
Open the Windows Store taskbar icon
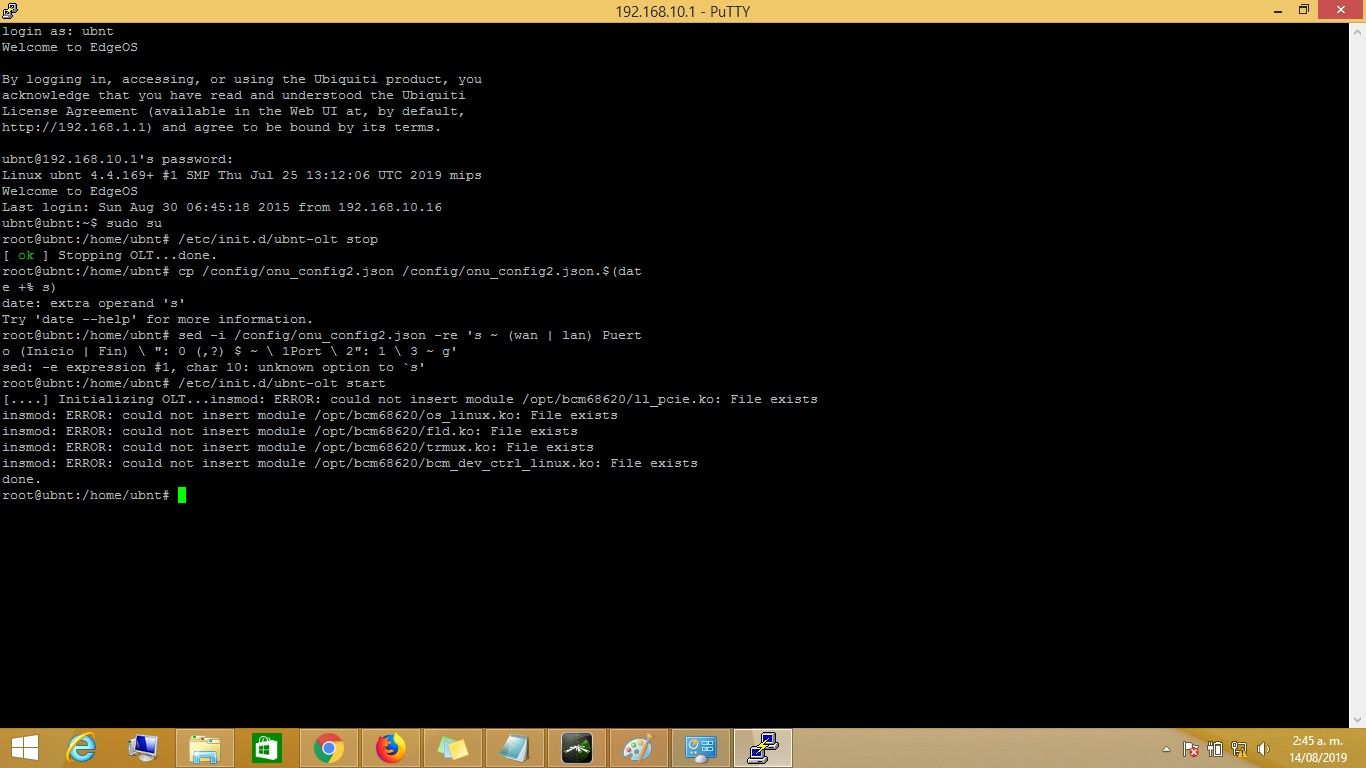(x=267, y=748)
